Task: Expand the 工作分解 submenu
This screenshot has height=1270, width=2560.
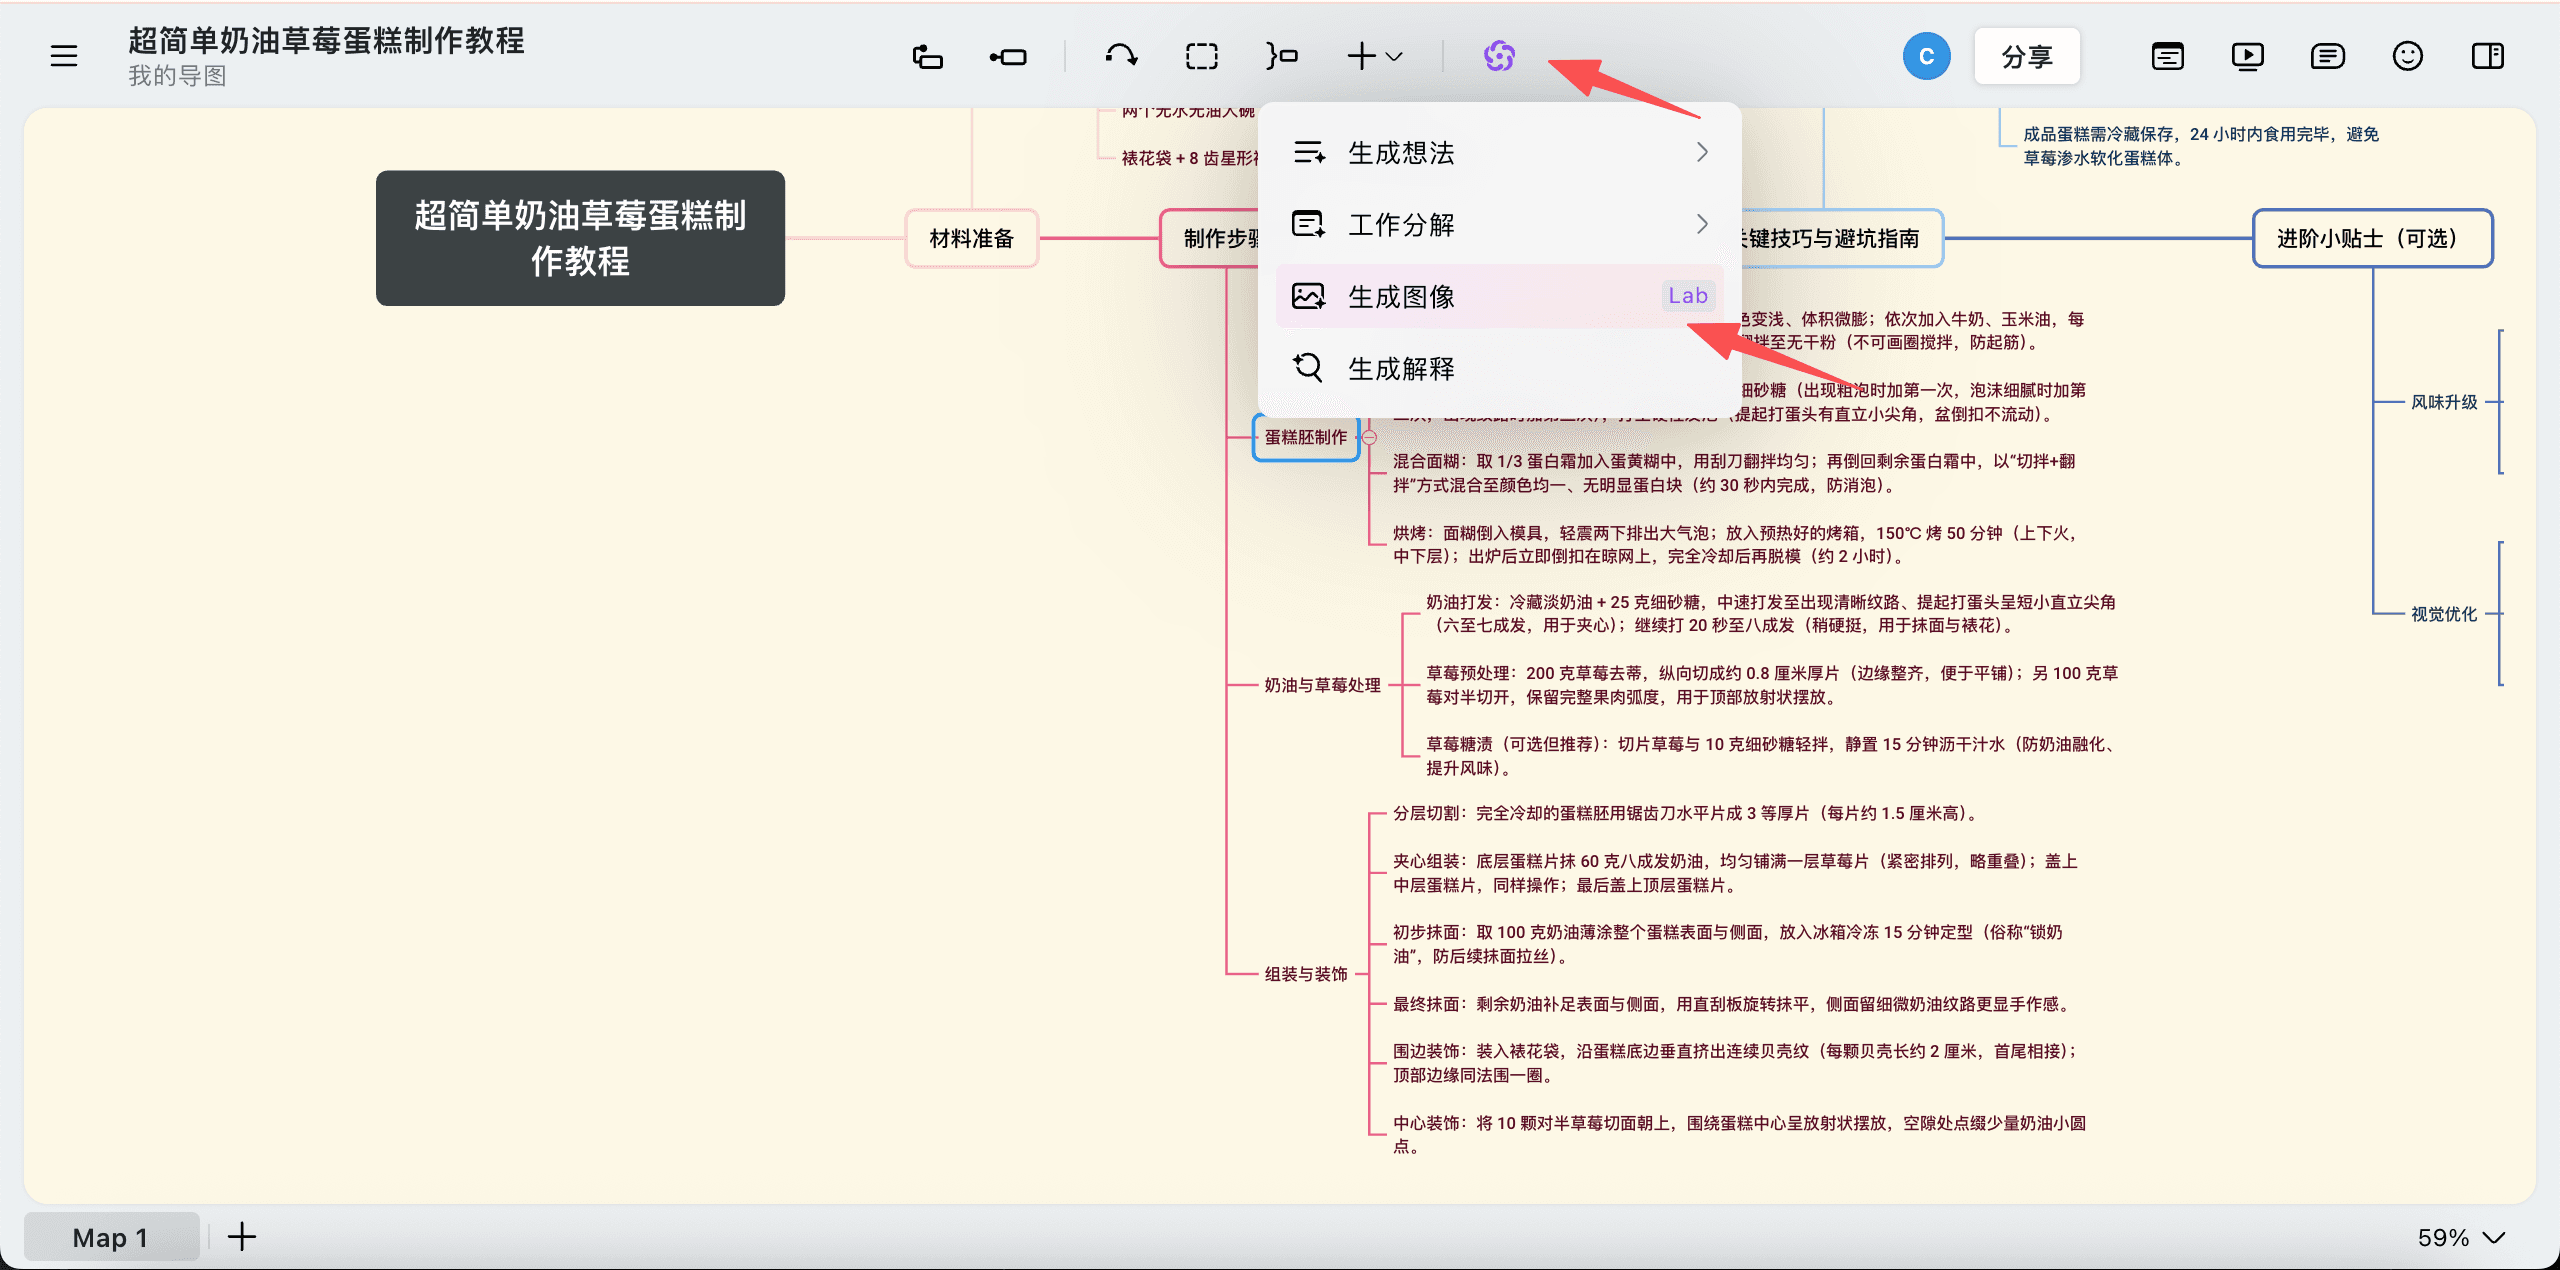Action: point(1500,224)
